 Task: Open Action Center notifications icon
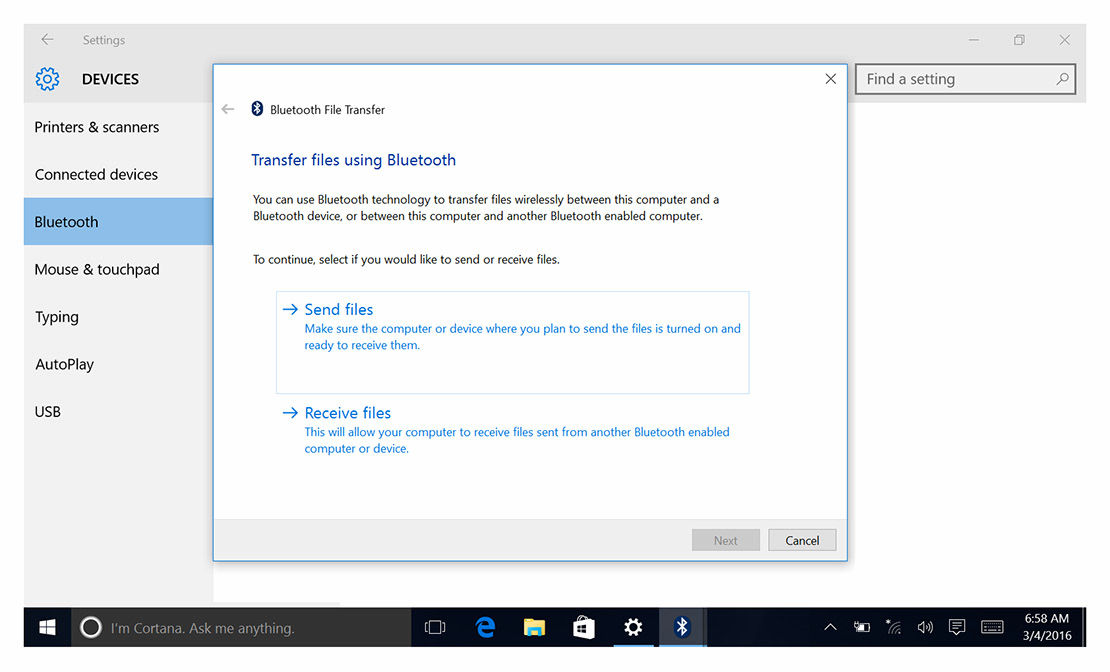point(957,627)
